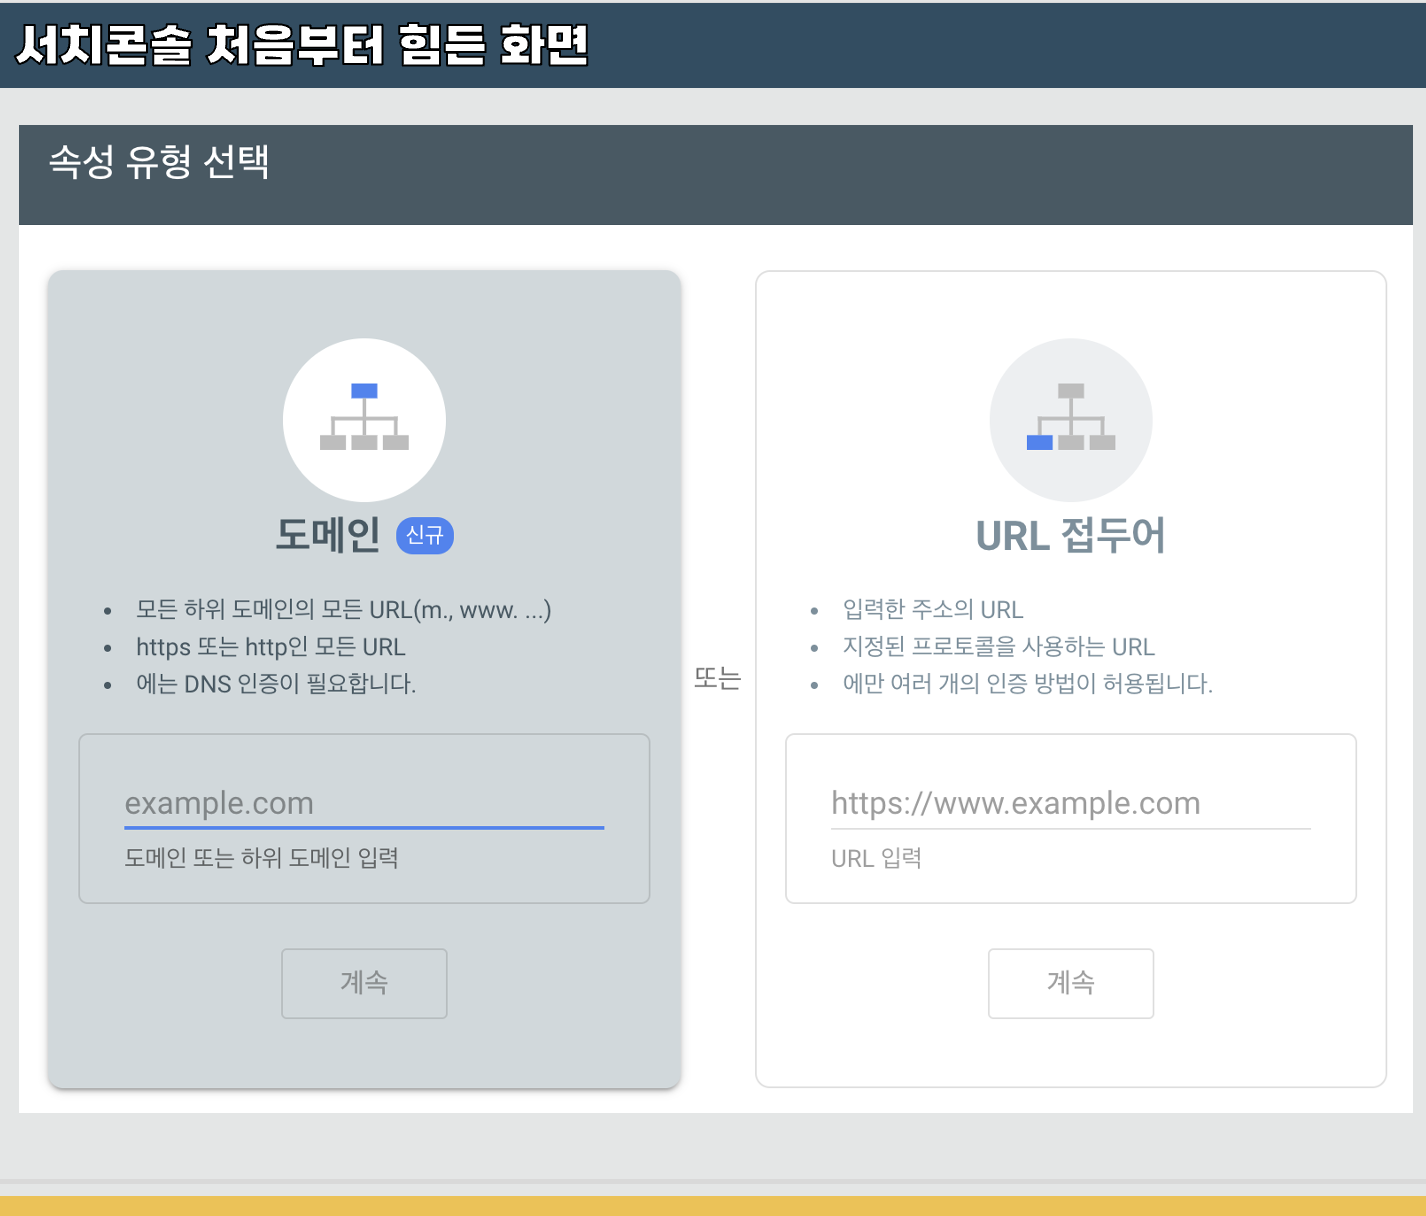1426x1216 pixels.
Task: Open the https://www.example.com URL input field
Action: [x=1071, y=803]
